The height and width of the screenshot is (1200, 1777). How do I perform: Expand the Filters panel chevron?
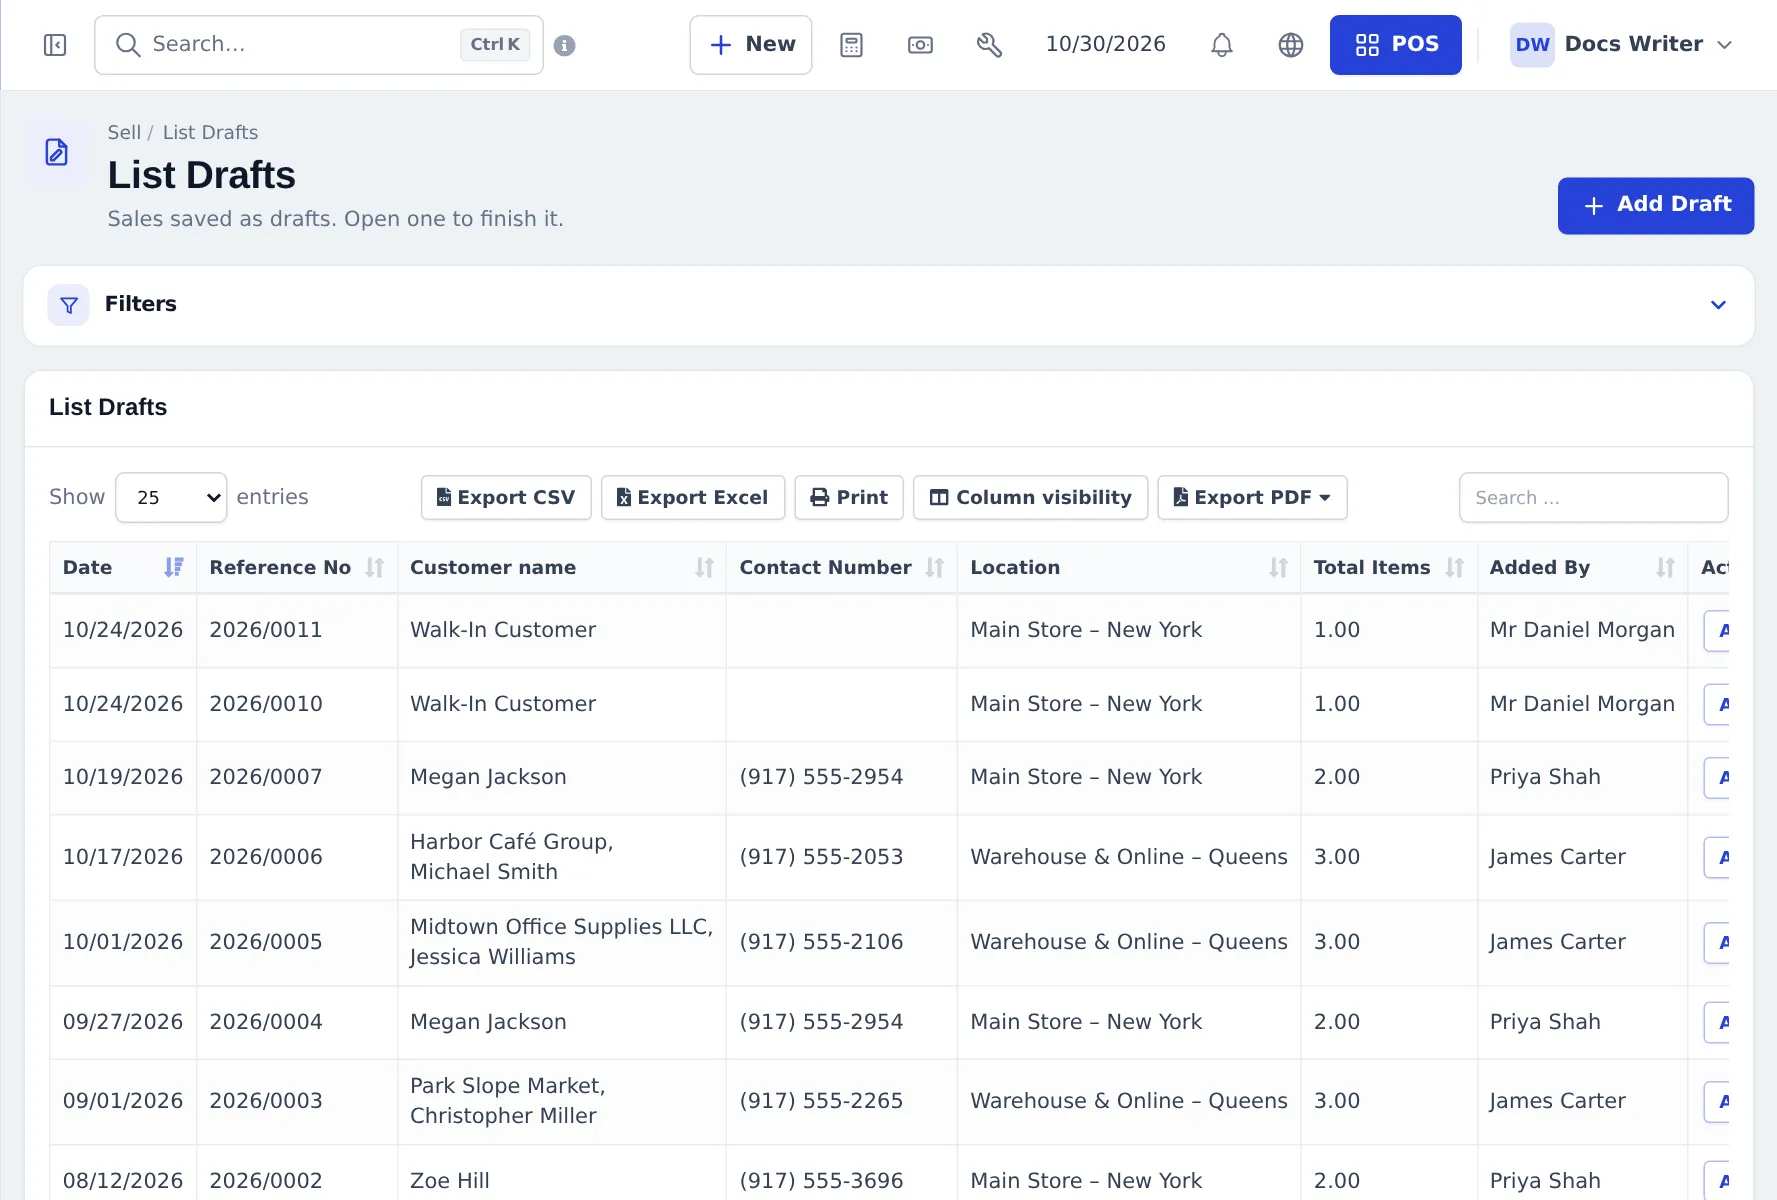click(1718, 305)
